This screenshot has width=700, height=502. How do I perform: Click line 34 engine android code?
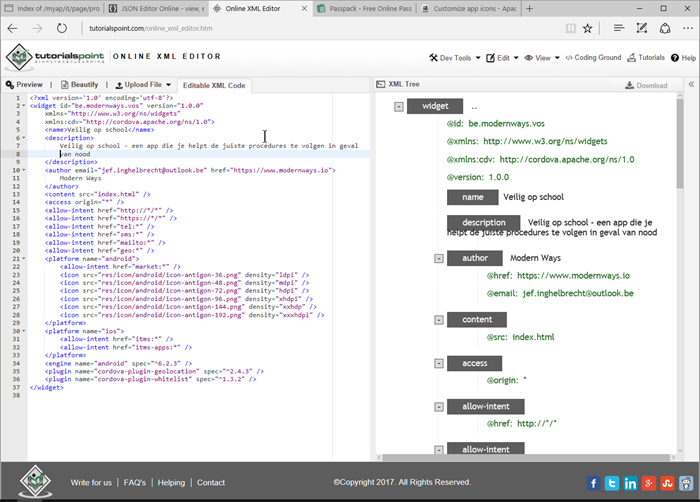pos(118,363)
